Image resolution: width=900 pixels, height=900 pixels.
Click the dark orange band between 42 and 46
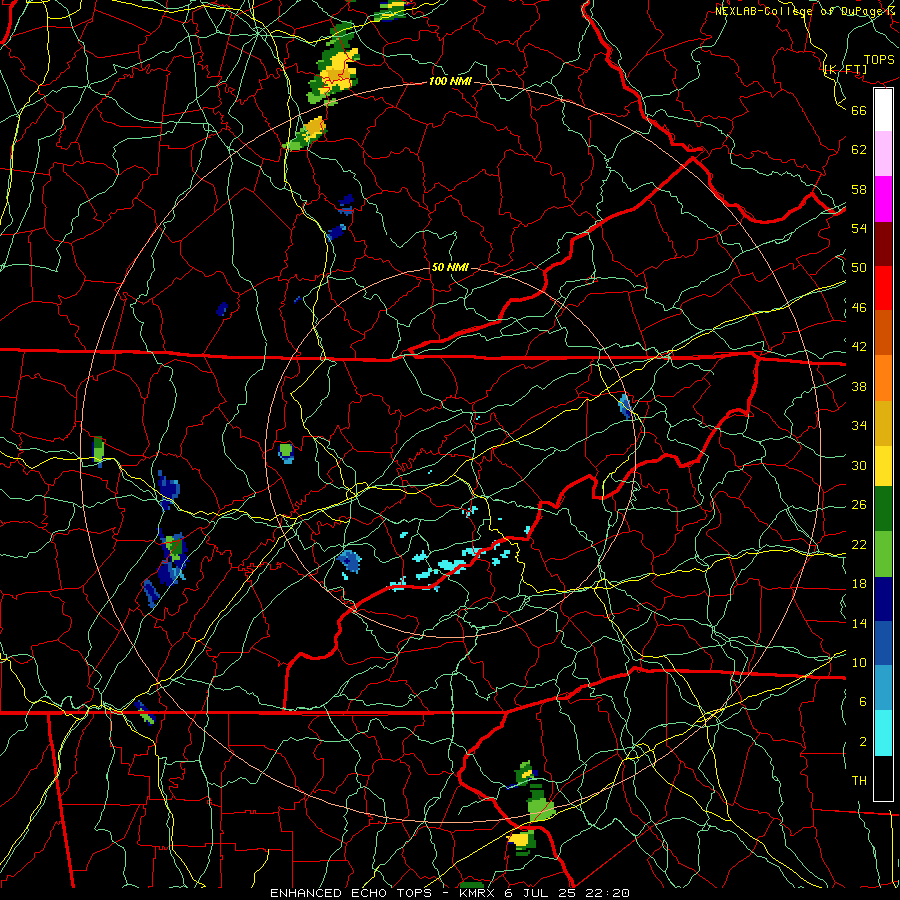click(883, 333)
